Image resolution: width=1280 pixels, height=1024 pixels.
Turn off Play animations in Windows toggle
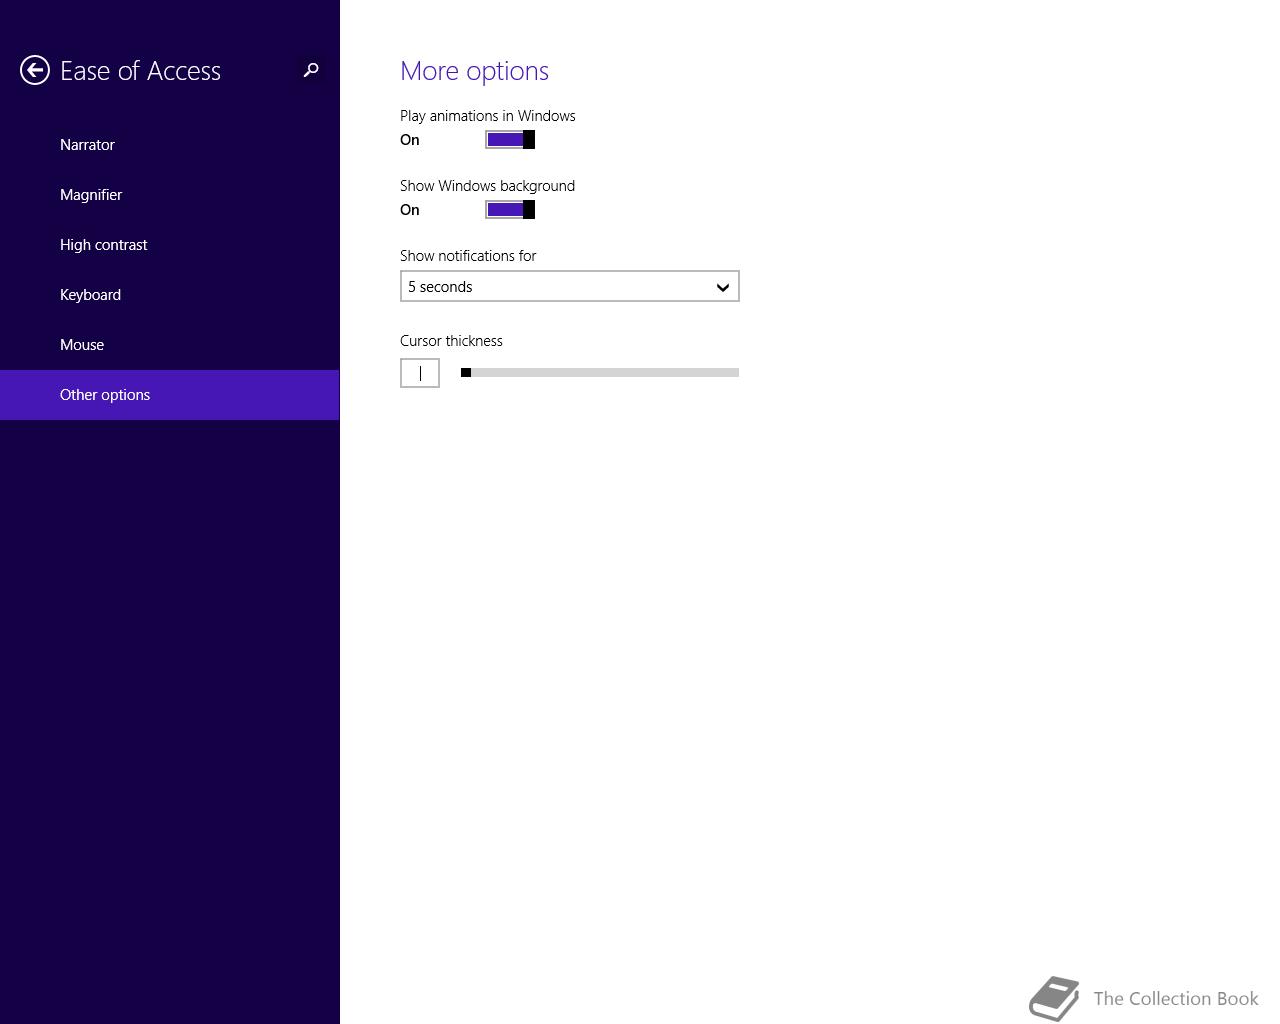pos(510,140)
